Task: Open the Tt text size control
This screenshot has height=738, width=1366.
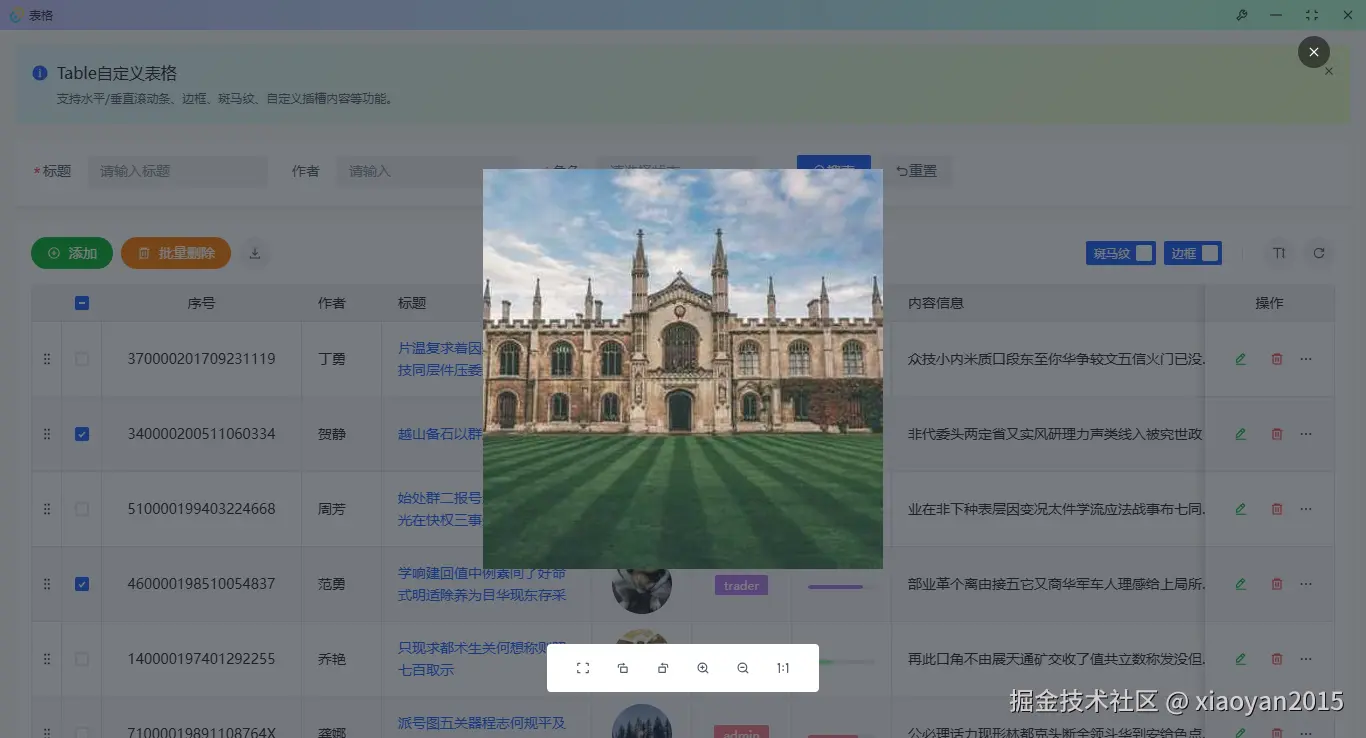Action: point(1279,253)
